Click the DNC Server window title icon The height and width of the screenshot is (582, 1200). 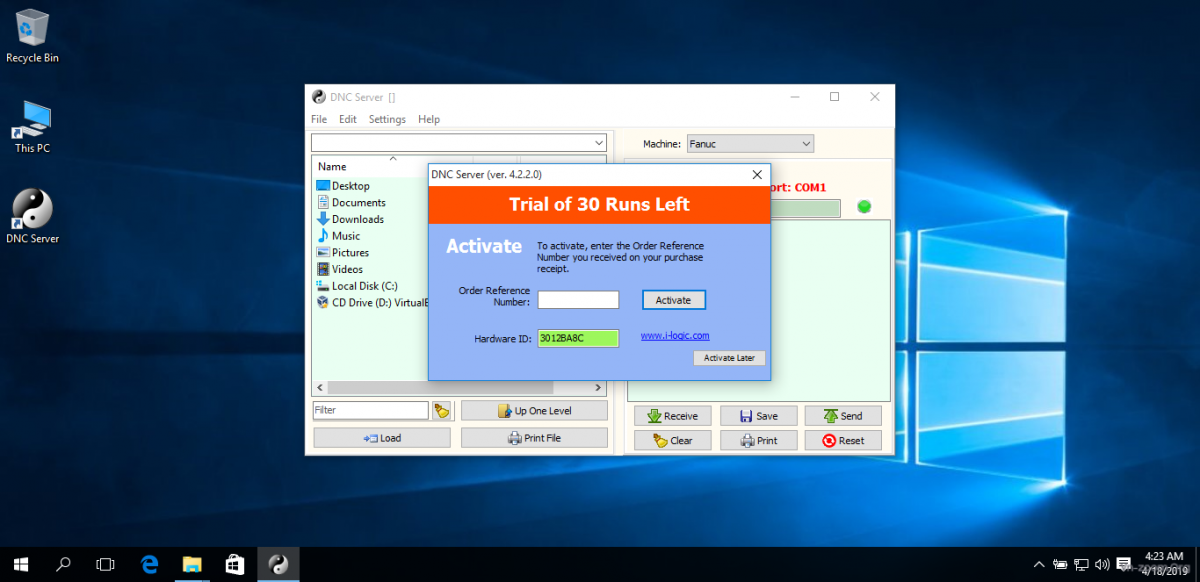point(319,97)
